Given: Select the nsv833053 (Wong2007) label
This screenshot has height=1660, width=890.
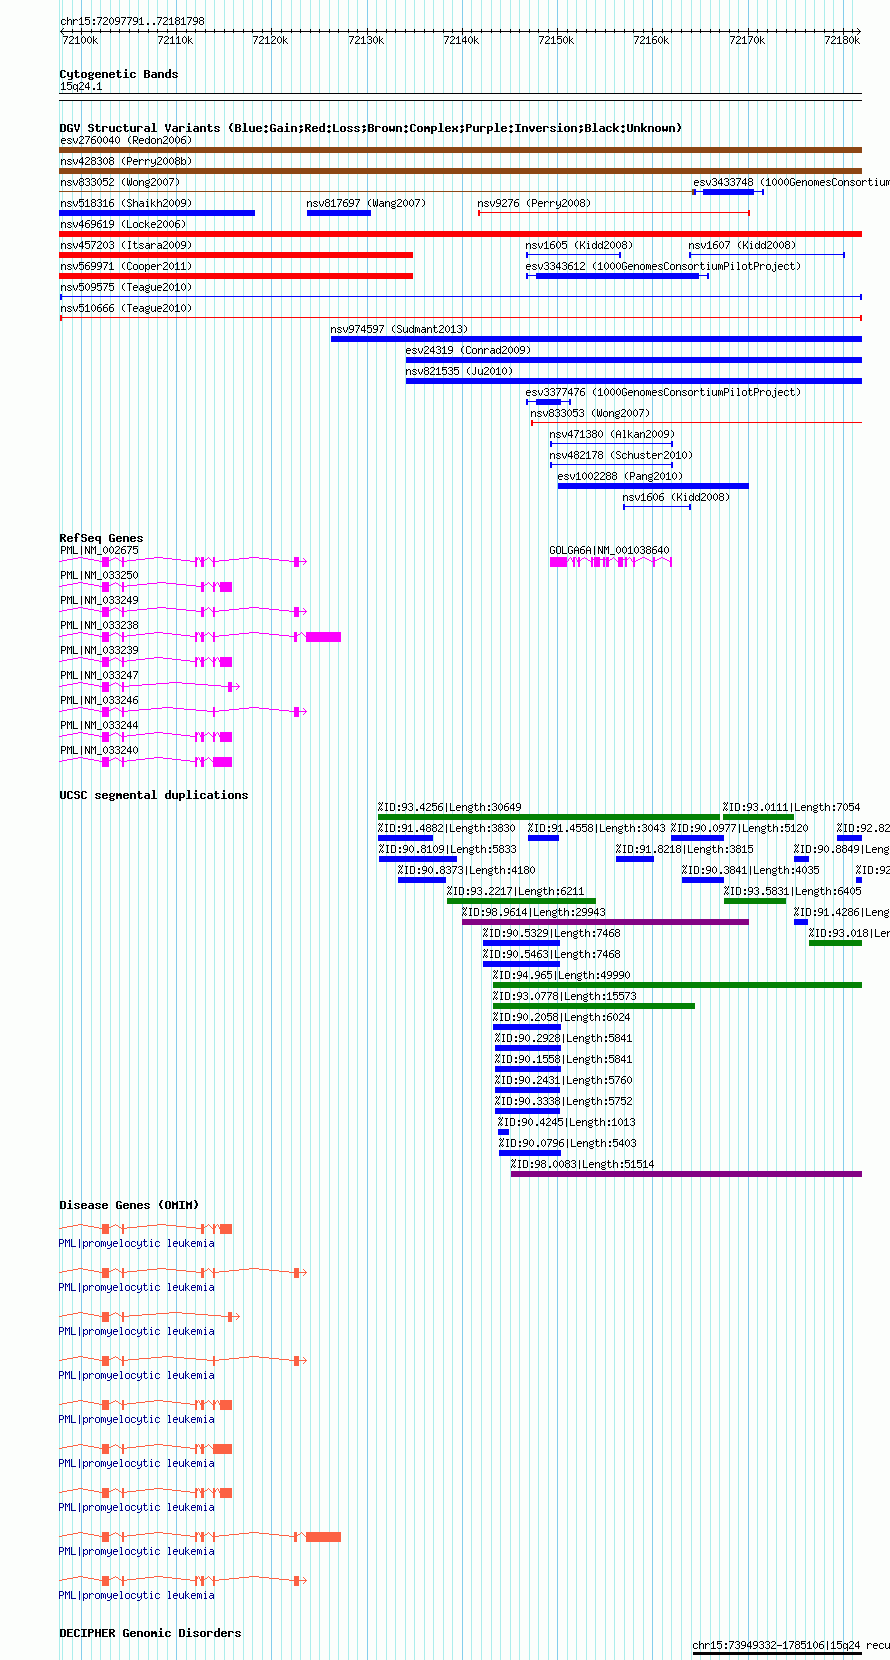Looking at the screenshot, I should click(x=590, y=413).
